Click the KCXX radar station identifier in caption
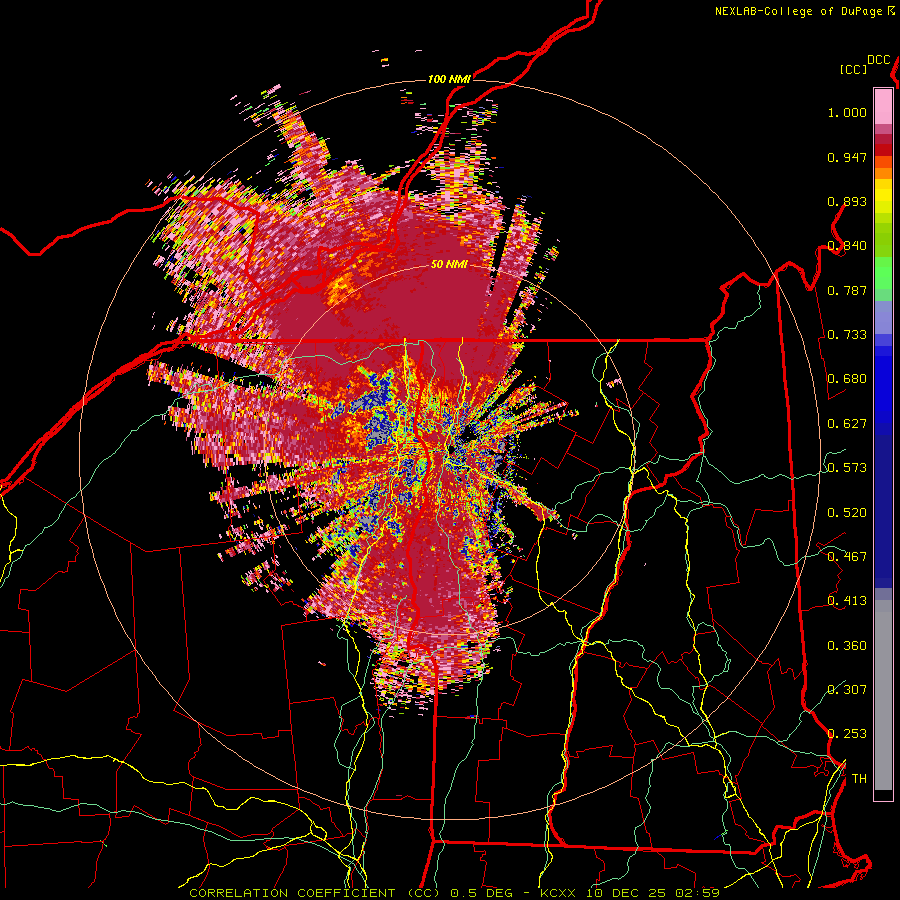Image resolution: width=900 pixels, height=900 pixels. [560, 893]
